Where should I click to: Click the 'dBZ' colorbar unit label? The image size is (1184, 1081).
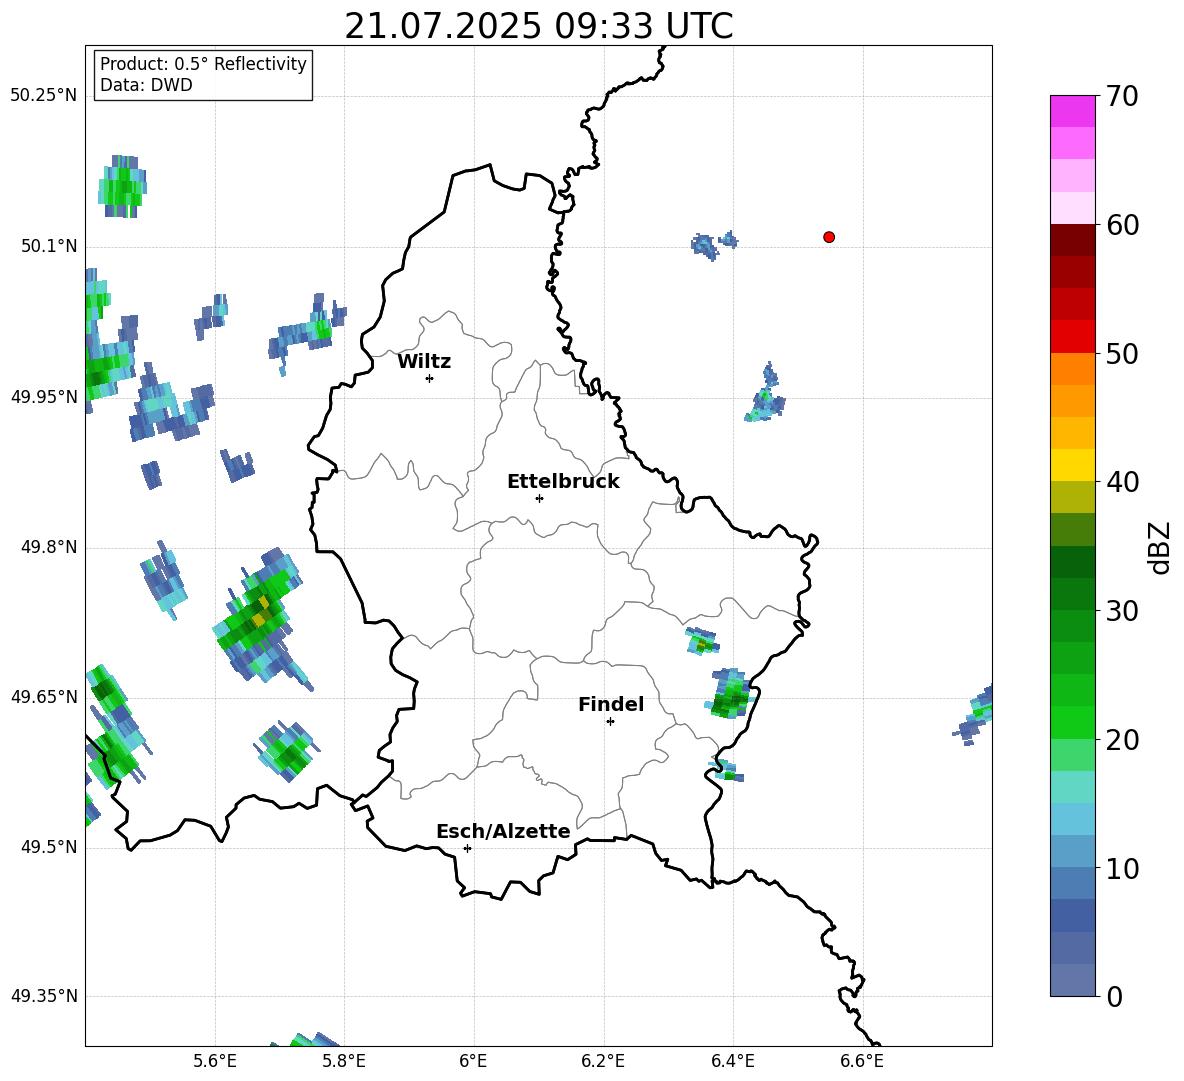click(x=1160, y=547)
